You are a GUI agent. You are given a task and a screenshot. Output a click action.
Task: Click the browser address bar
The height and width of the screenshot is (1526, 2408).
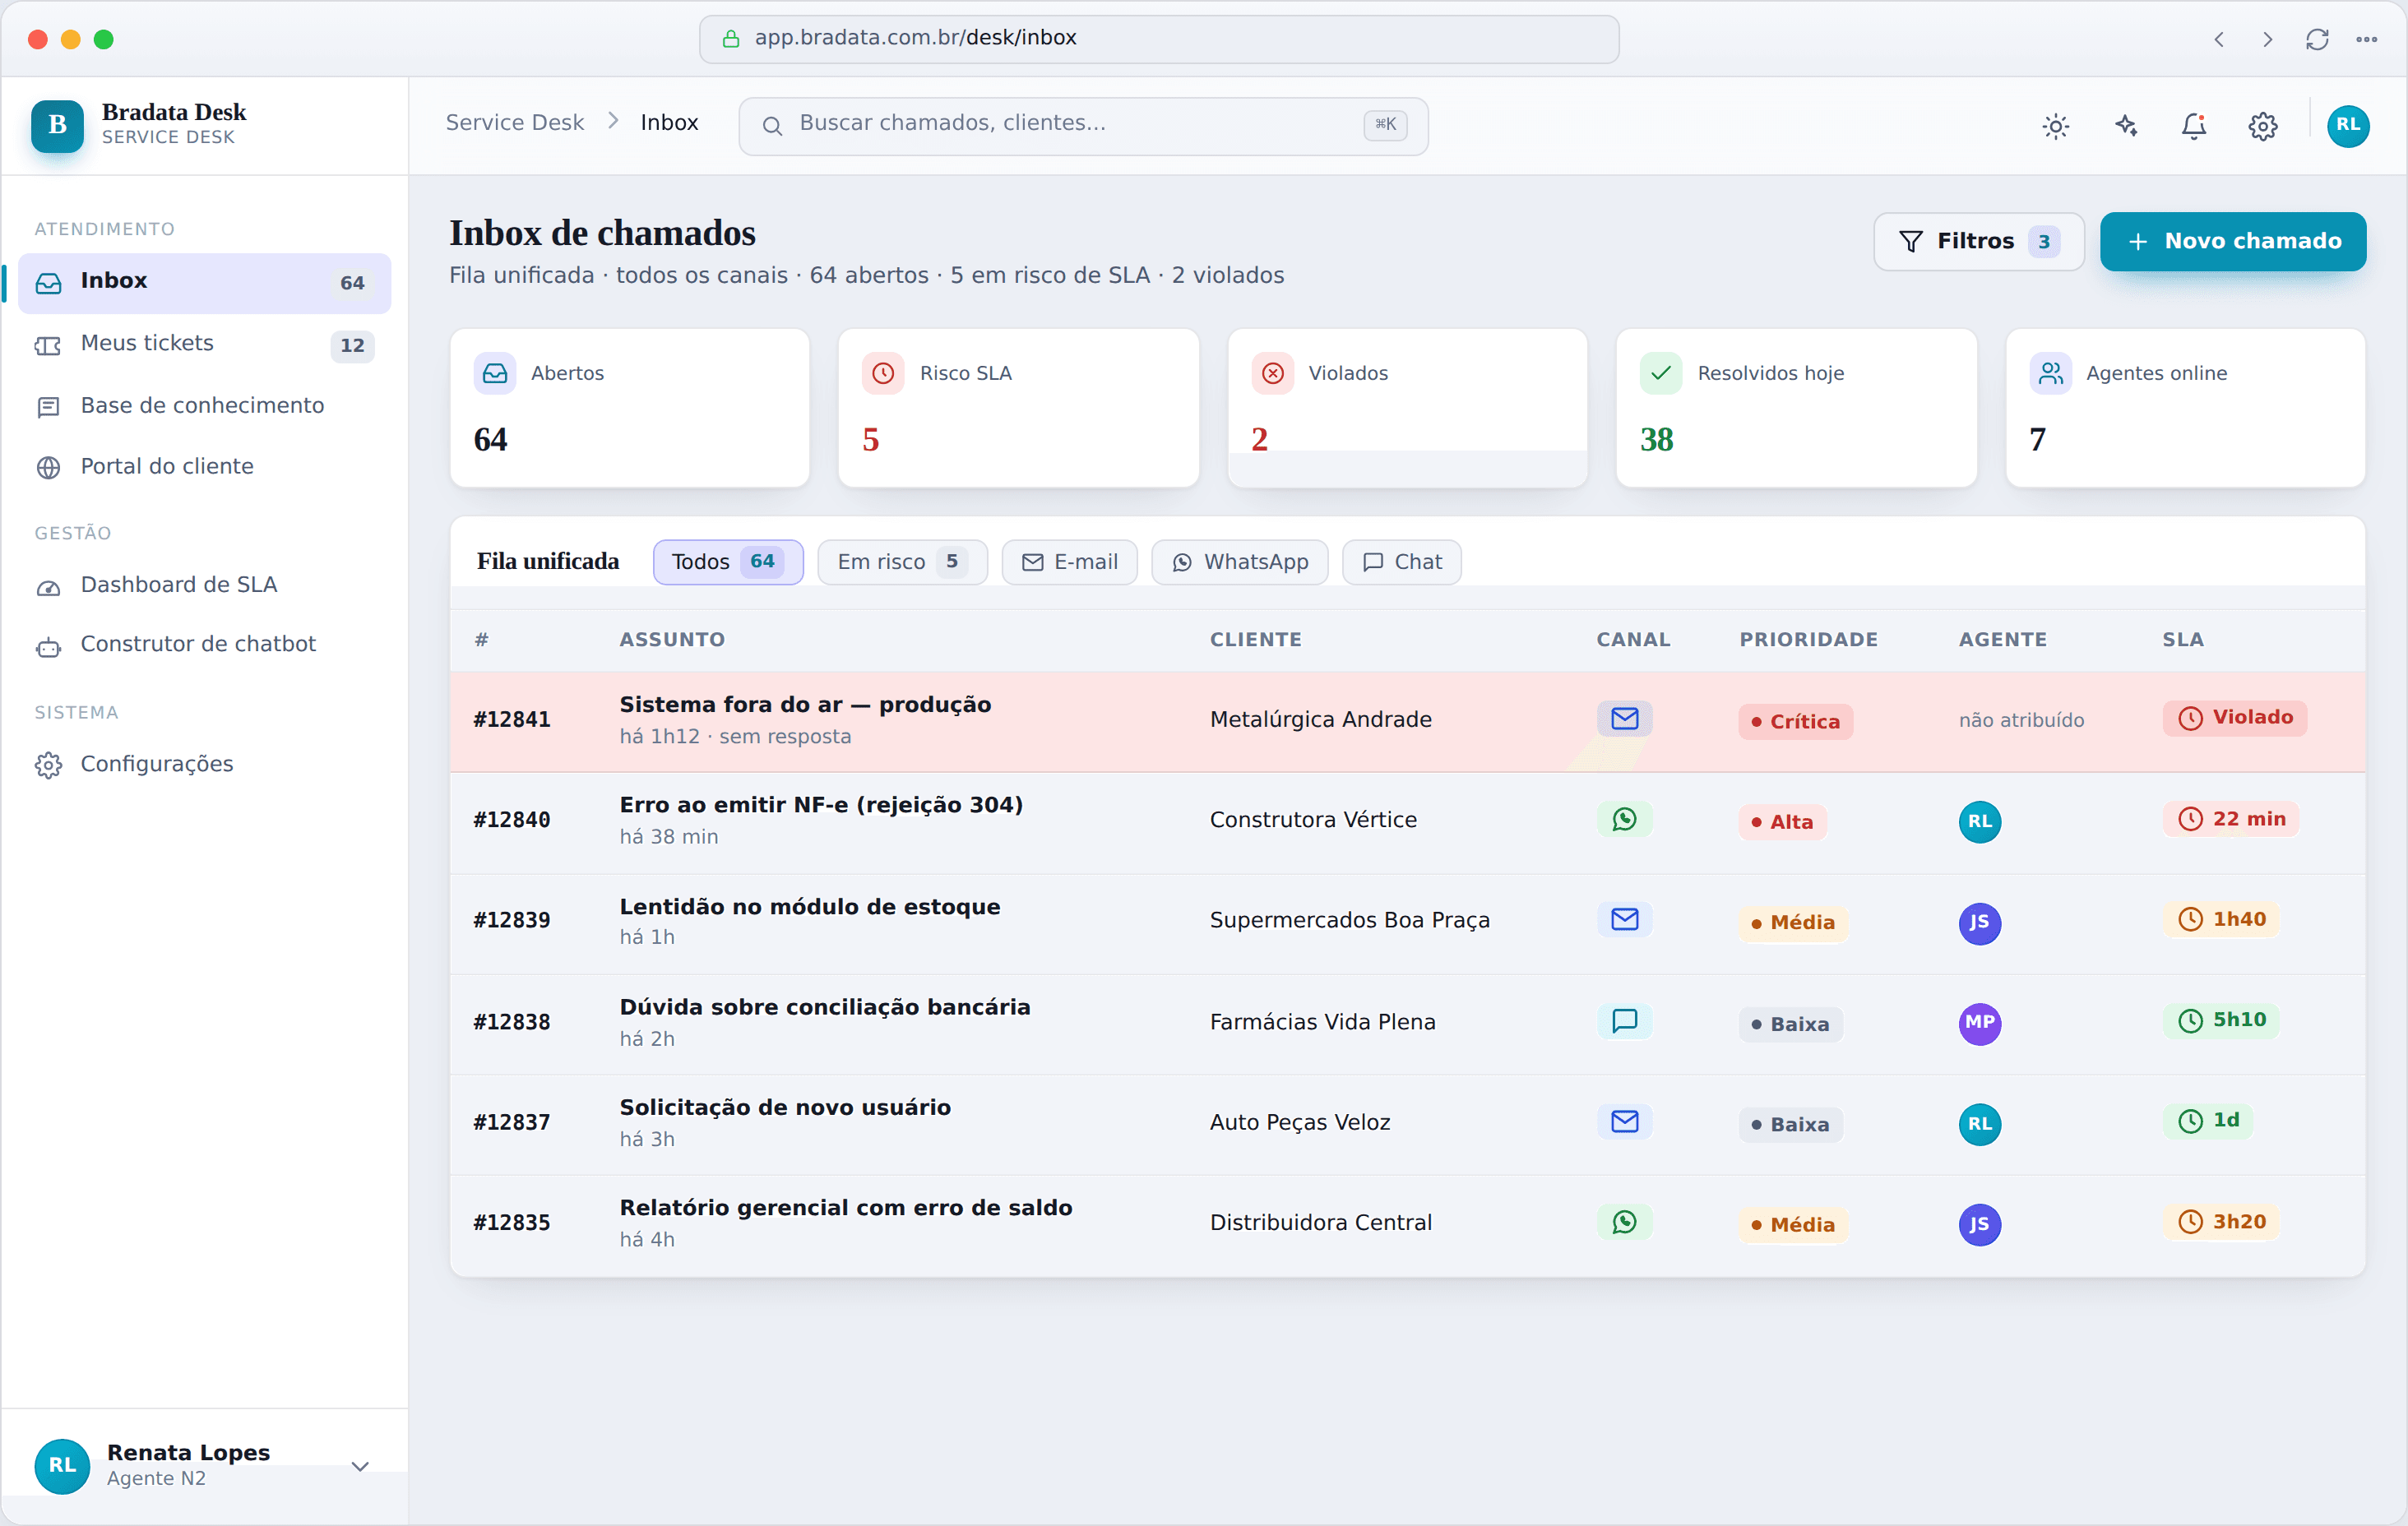tap(1158, 39)
